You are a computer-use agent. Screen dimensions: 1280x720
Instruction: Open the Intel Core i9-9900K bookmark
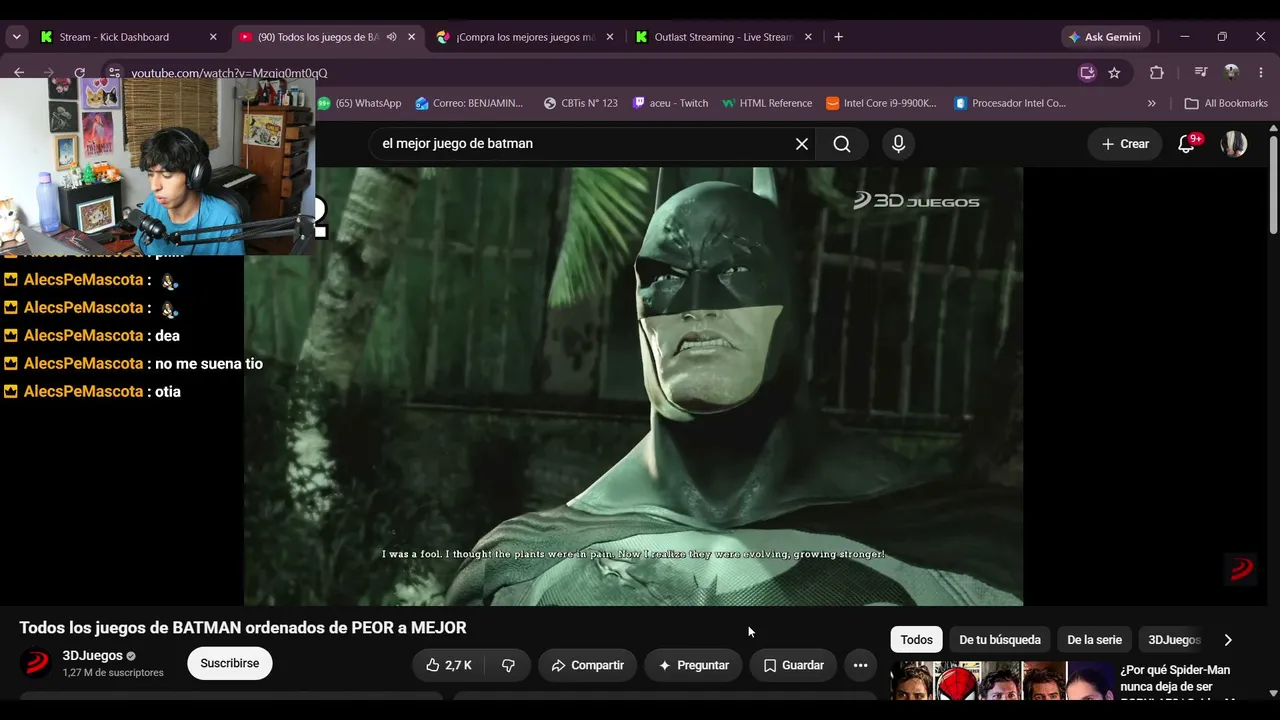click(881, 103)
